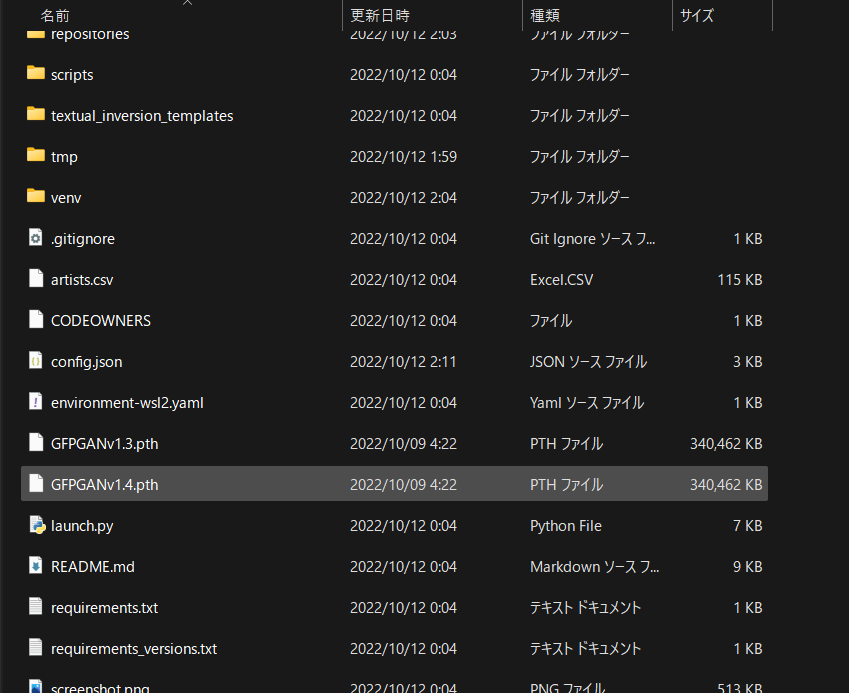This screenshot has width=849, height=693.
Task: Sort by the 名前 column header
Action: tap(55, 16)
